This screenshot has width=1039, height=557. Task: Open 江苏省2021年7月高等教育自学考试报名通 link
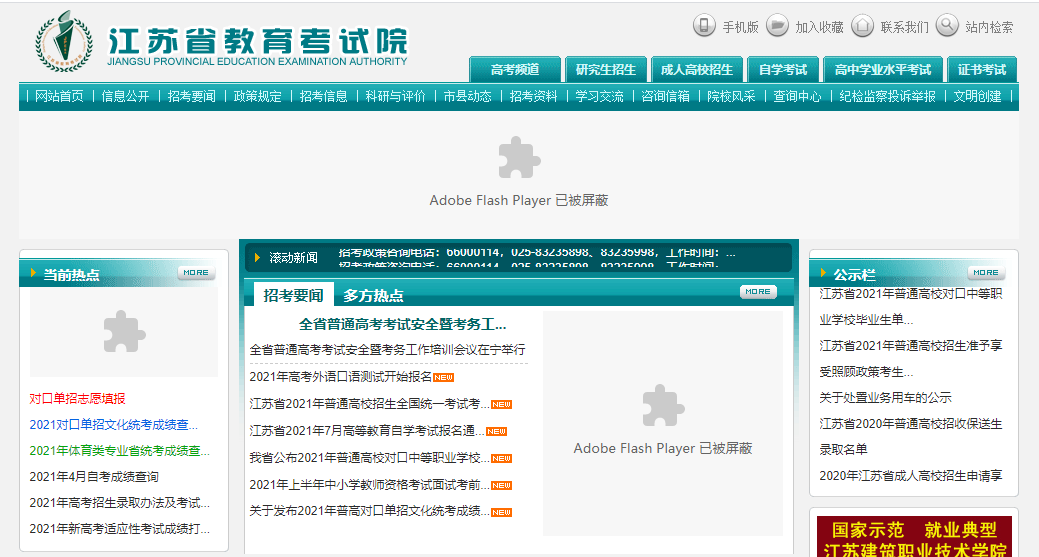(x=366, y=431)
